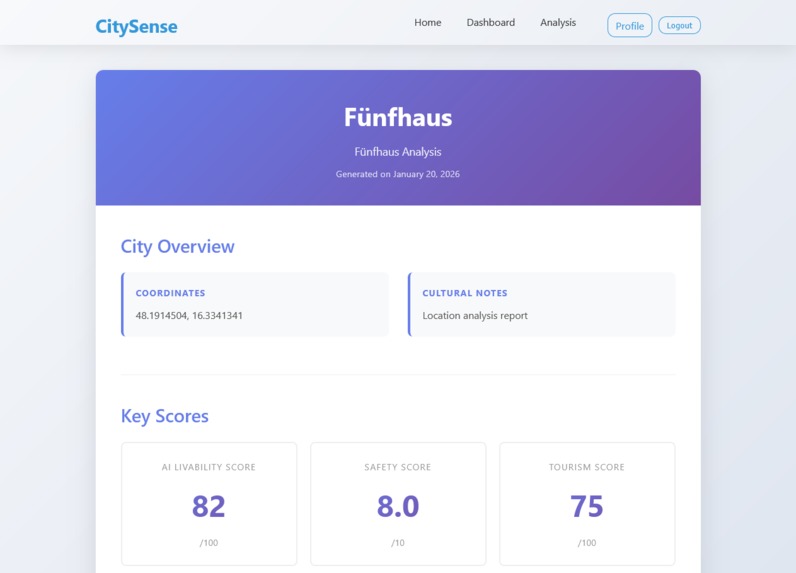This screenshot has width=796, height=573.
Task: Click the safety score value 8.0
Action: tap(398, 506)
